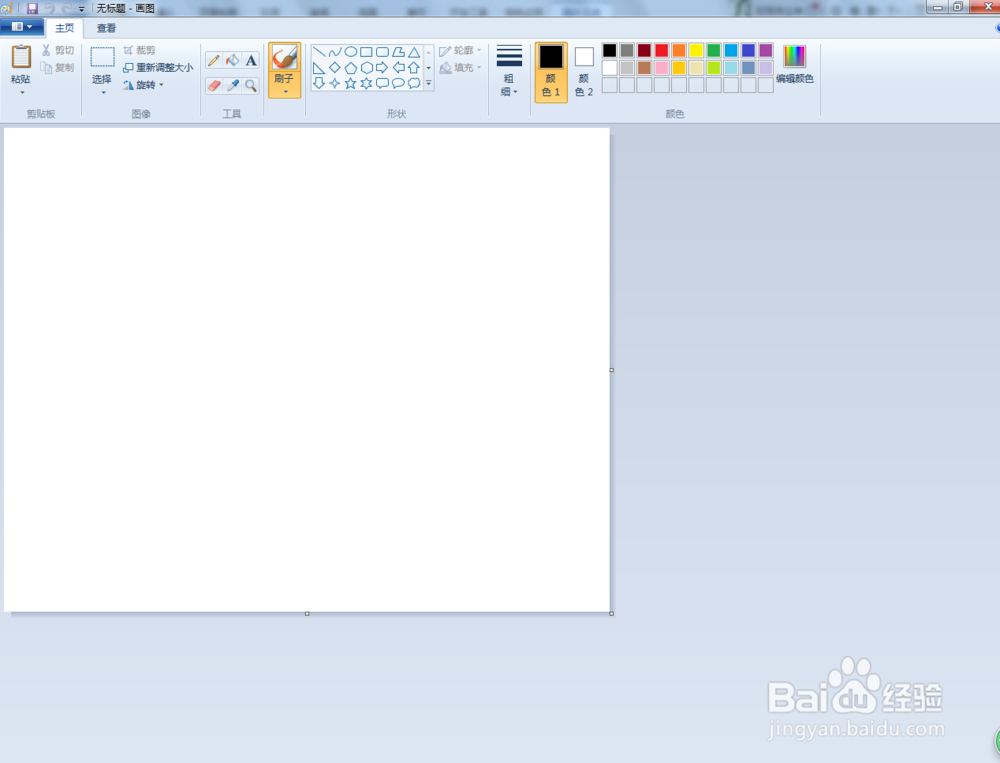Screen dimensions: 1000x763
Task: Select the Color picker eyedropper tool
Action: click(233, 85)
